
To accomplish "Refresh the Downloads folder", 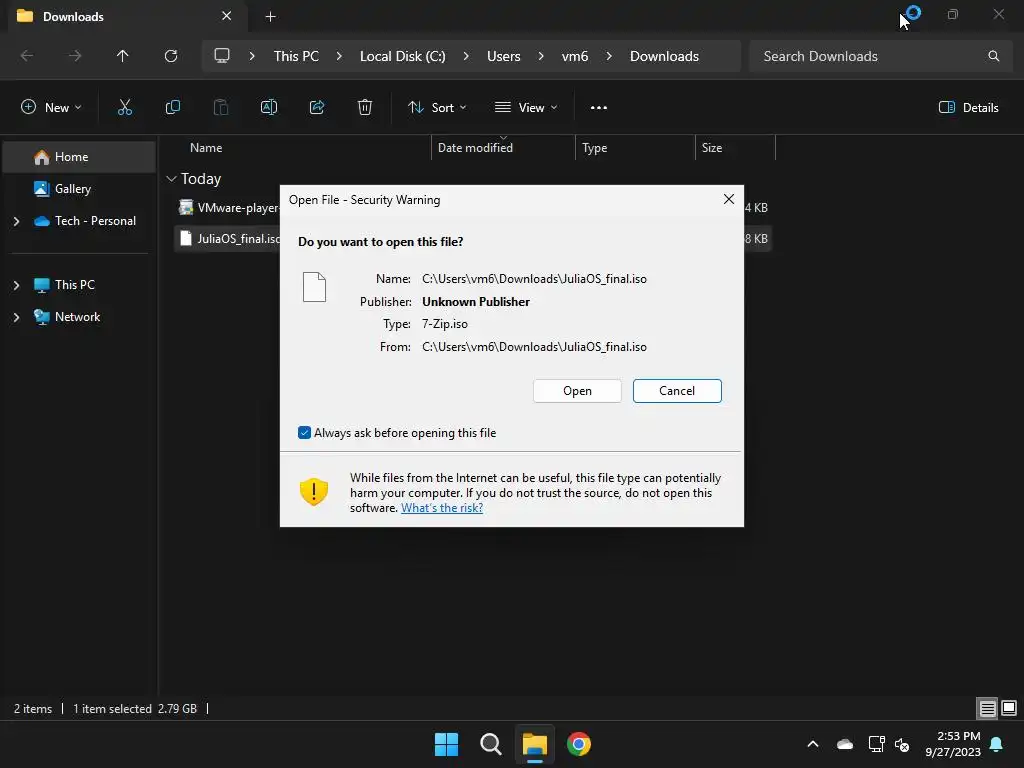I will coord(171,56).
